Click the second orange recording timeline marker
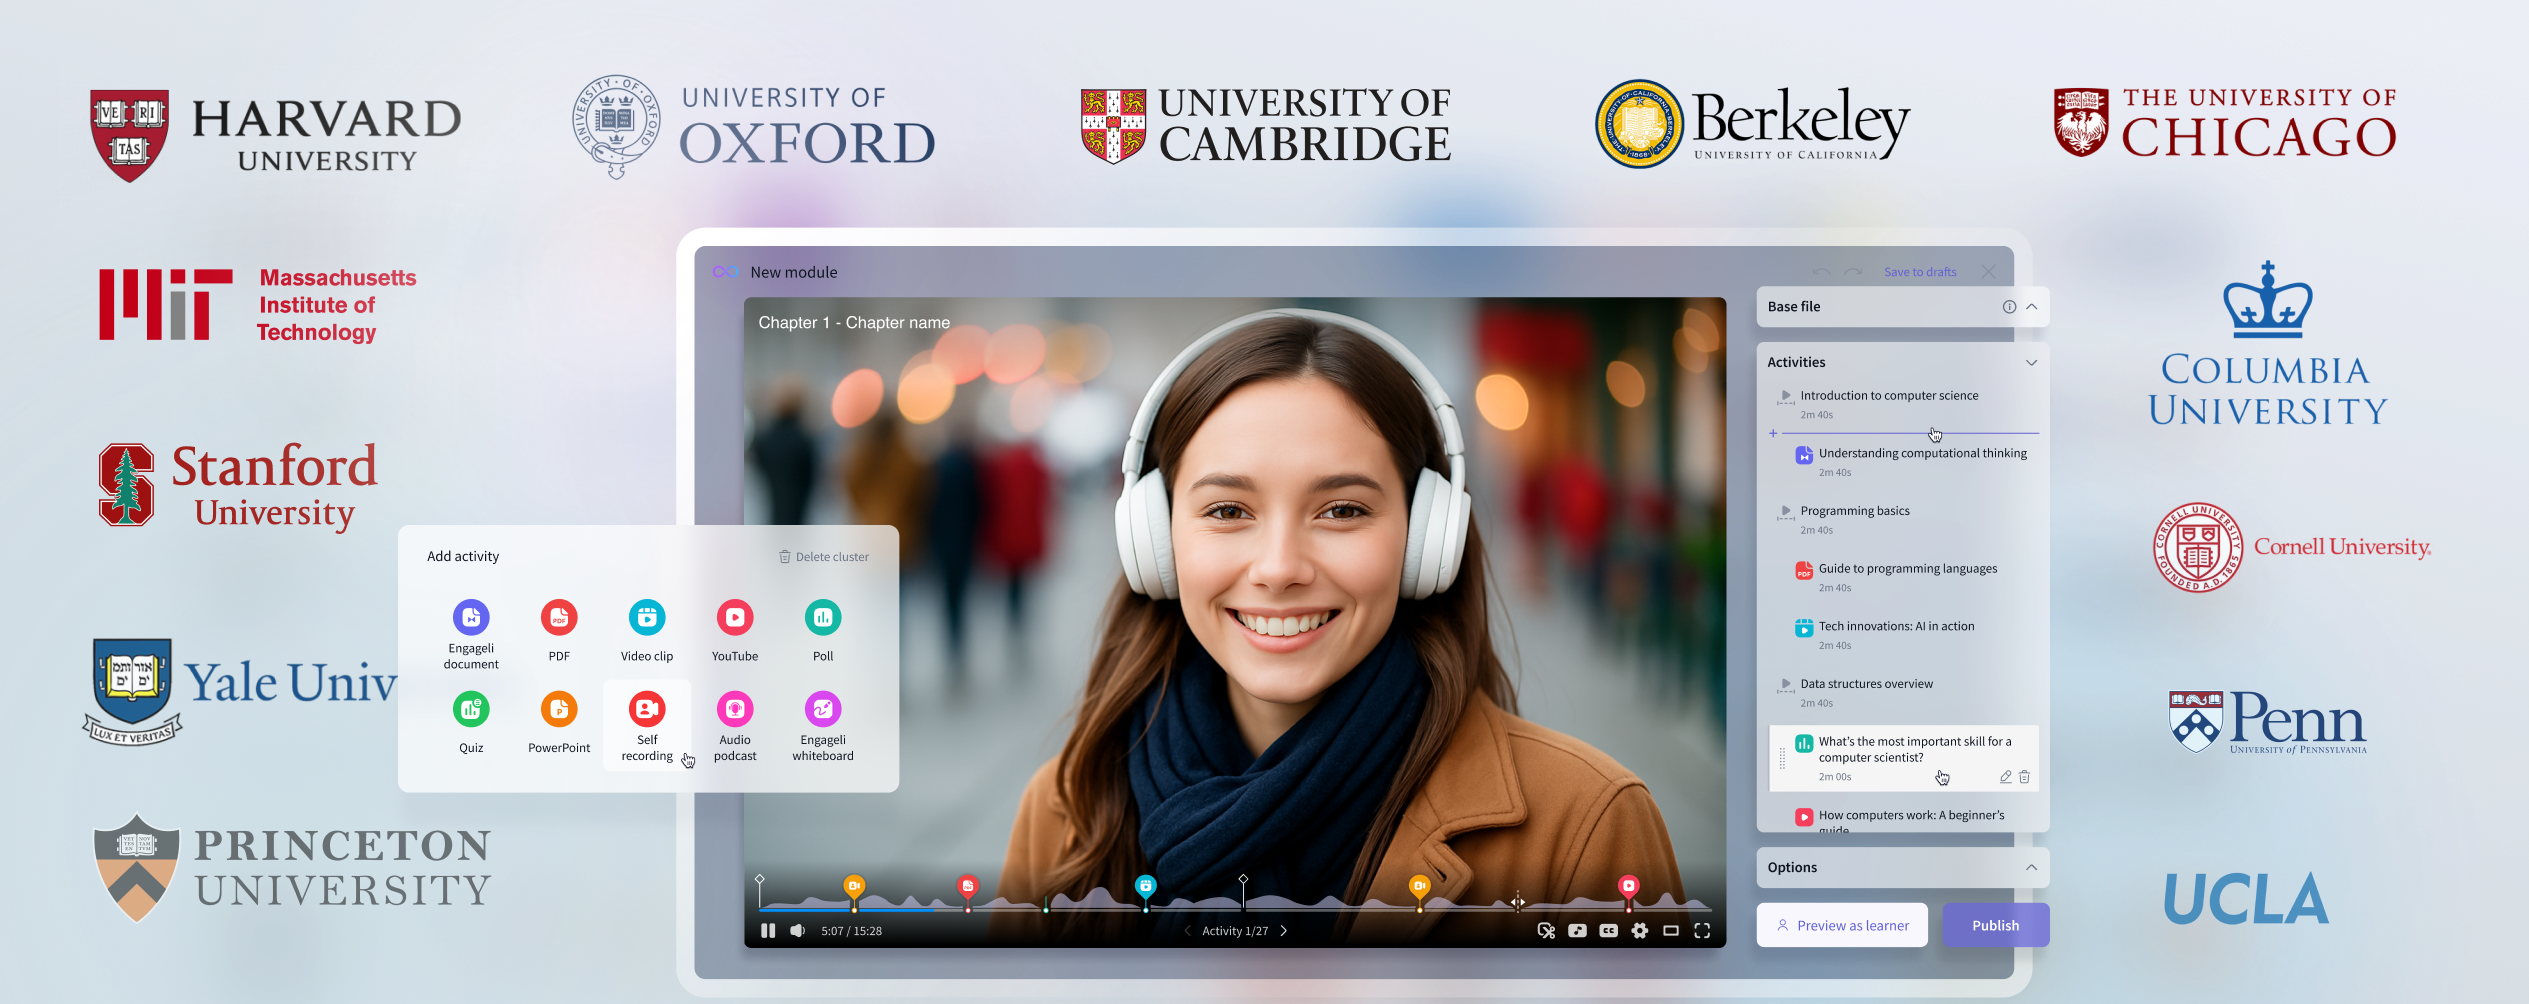The width and height of the screenshot is (2529, 1004). click(1419, 886)
